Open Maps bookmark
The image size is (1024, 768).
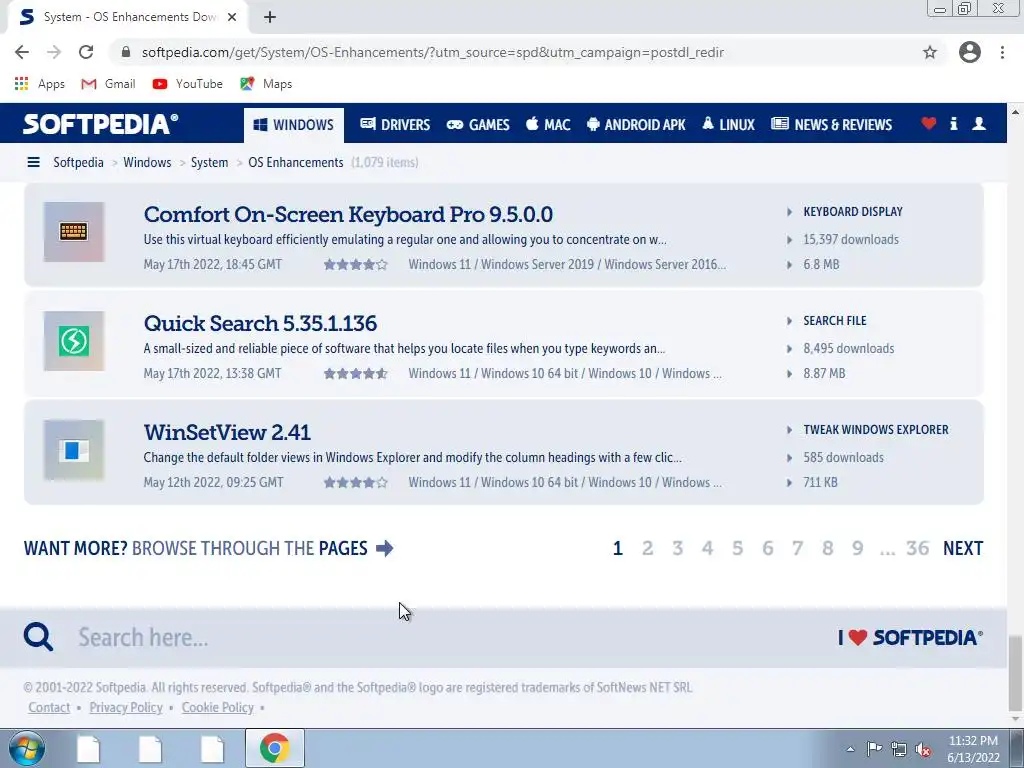click(266, 84)
